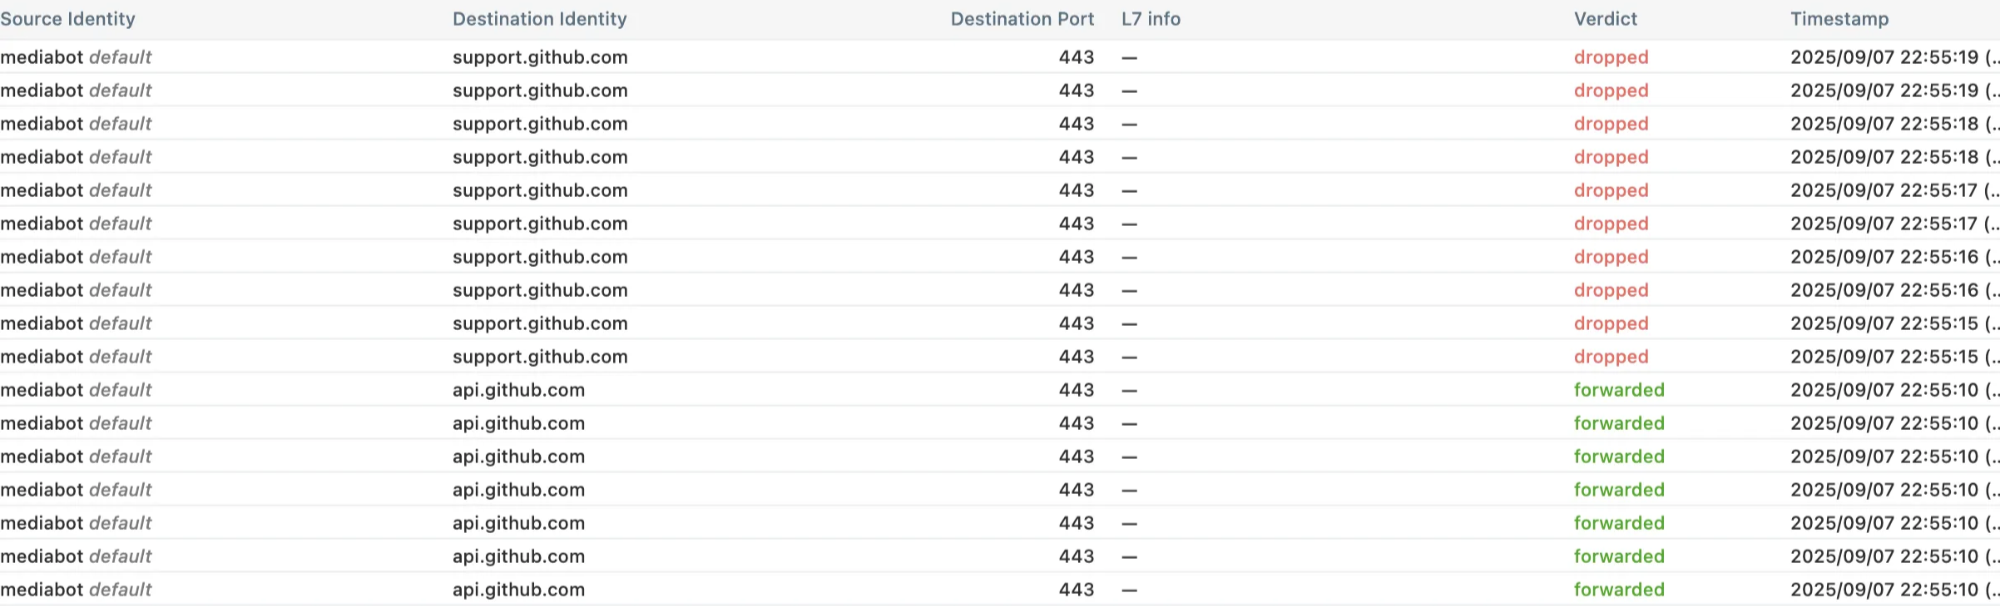The width and height of the screenshot is (2000, 606).
Task: Click the first api.github.com destination cell
Action: point(518,390)
